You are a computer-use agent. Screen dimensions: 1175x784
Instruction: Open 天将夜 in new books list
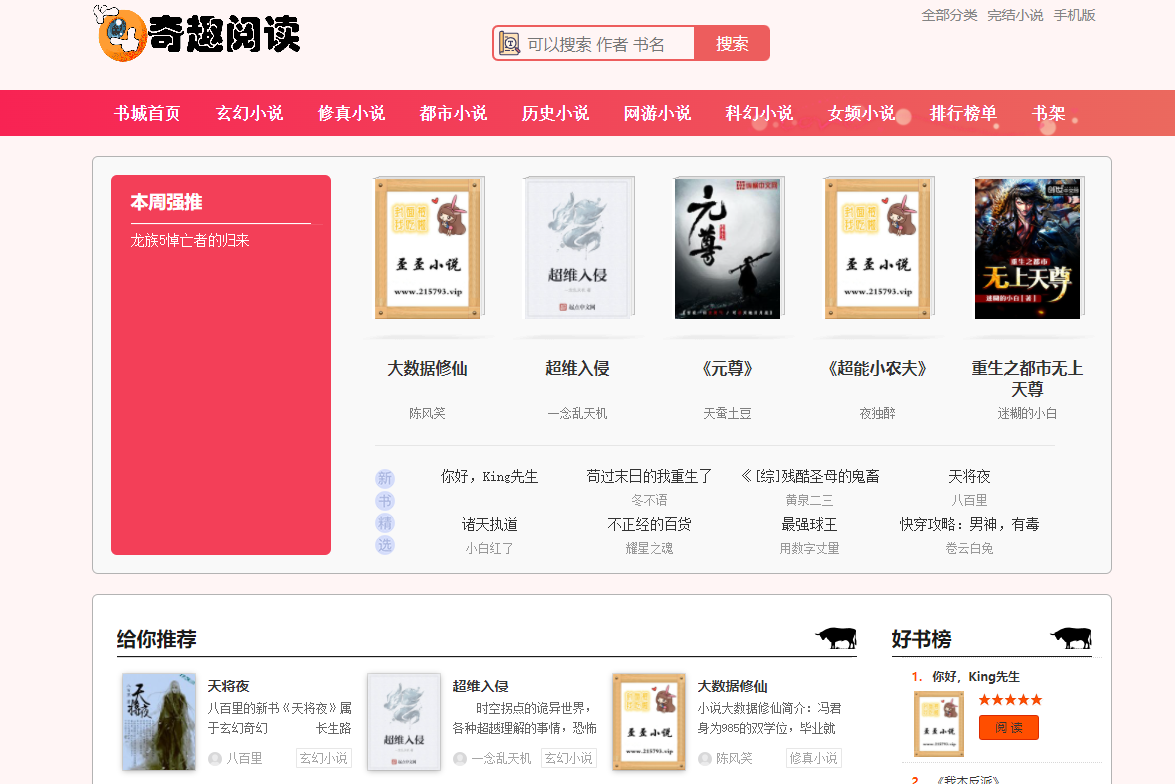(969, 477)
